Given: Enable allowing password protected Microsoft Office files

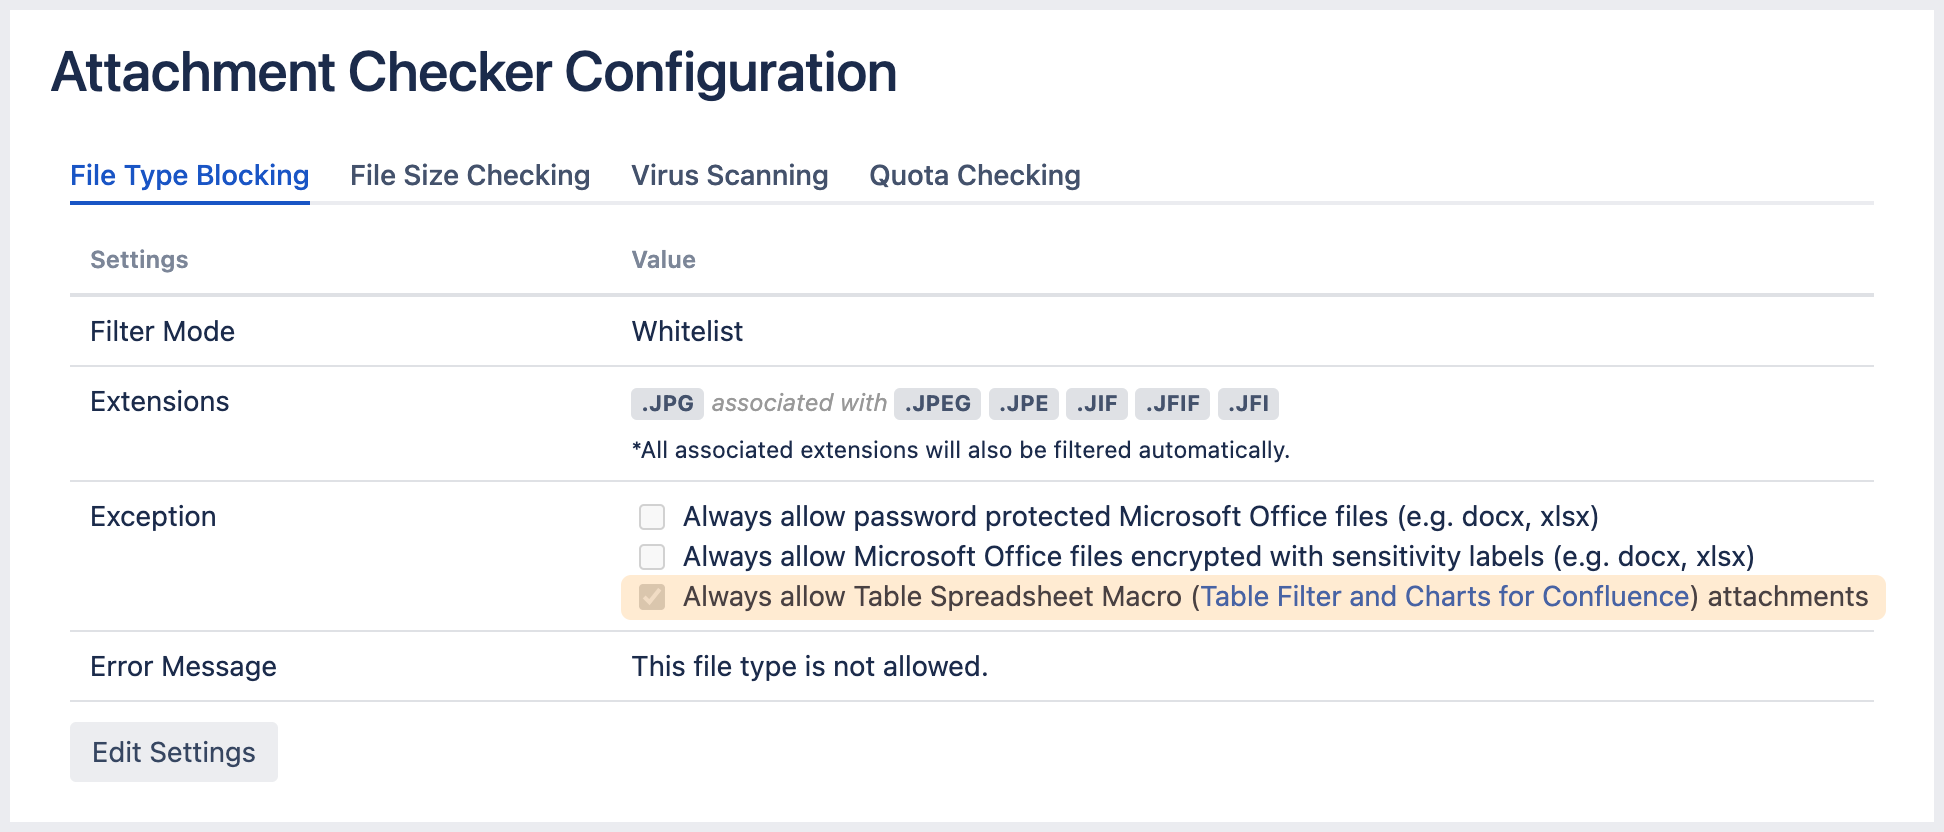Looking at the screenshot, I should [651, 517].
